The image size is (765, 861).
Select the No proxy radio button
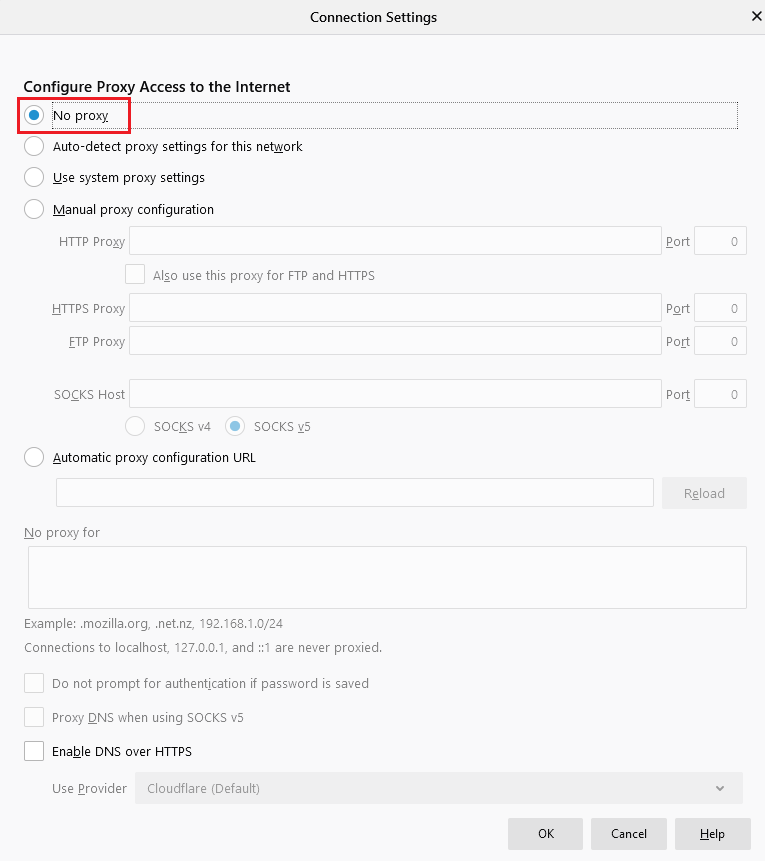click(34, 115)
